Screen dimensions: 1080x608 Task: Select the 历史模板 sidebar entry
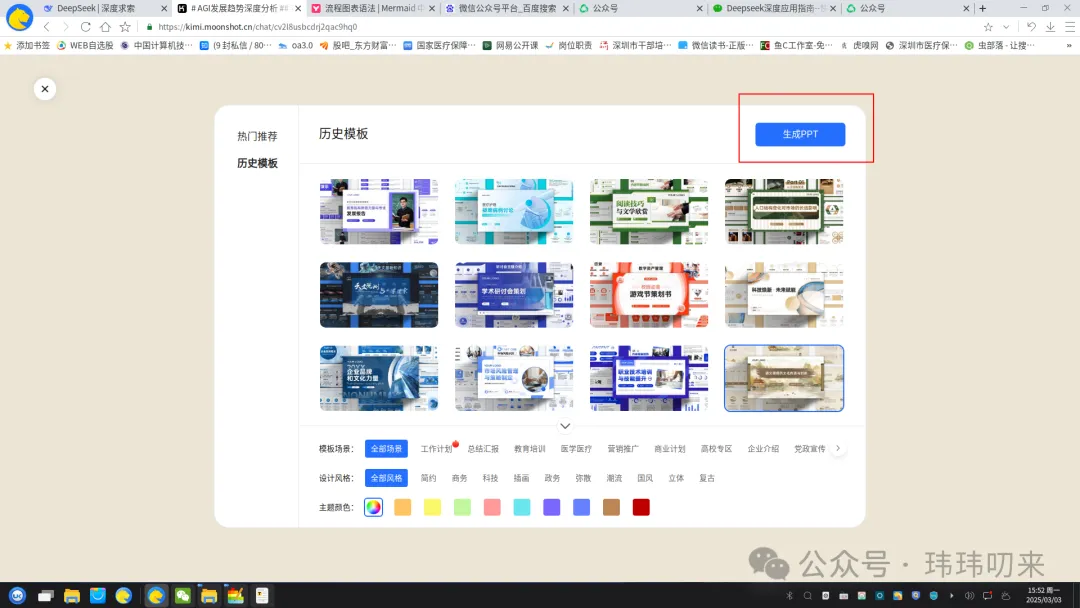257,163
